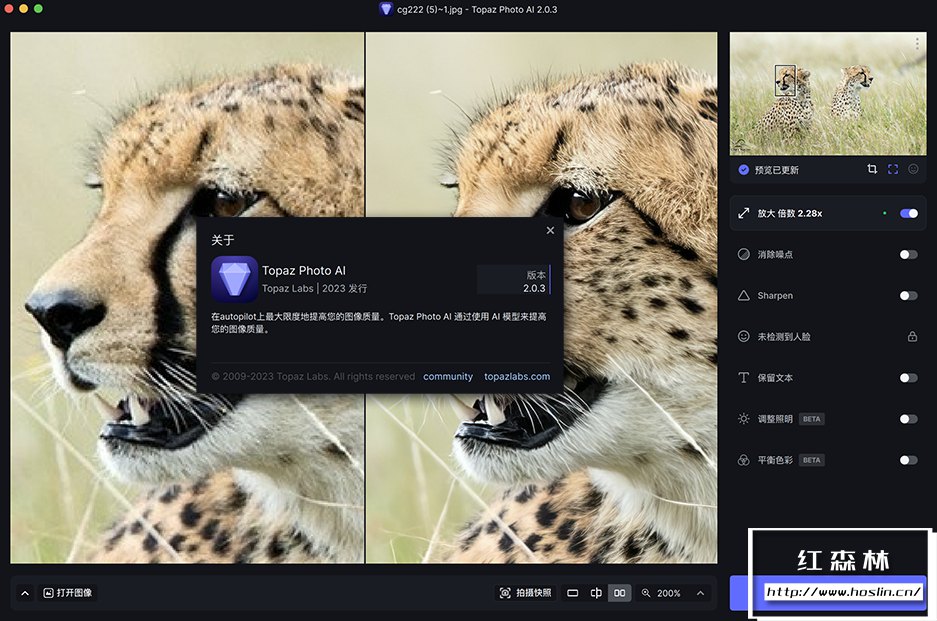Image resolution: width=937 pixels, height=621 pixels.
Task: Visit the topazlabs.com link
Action: coord(517,377)
